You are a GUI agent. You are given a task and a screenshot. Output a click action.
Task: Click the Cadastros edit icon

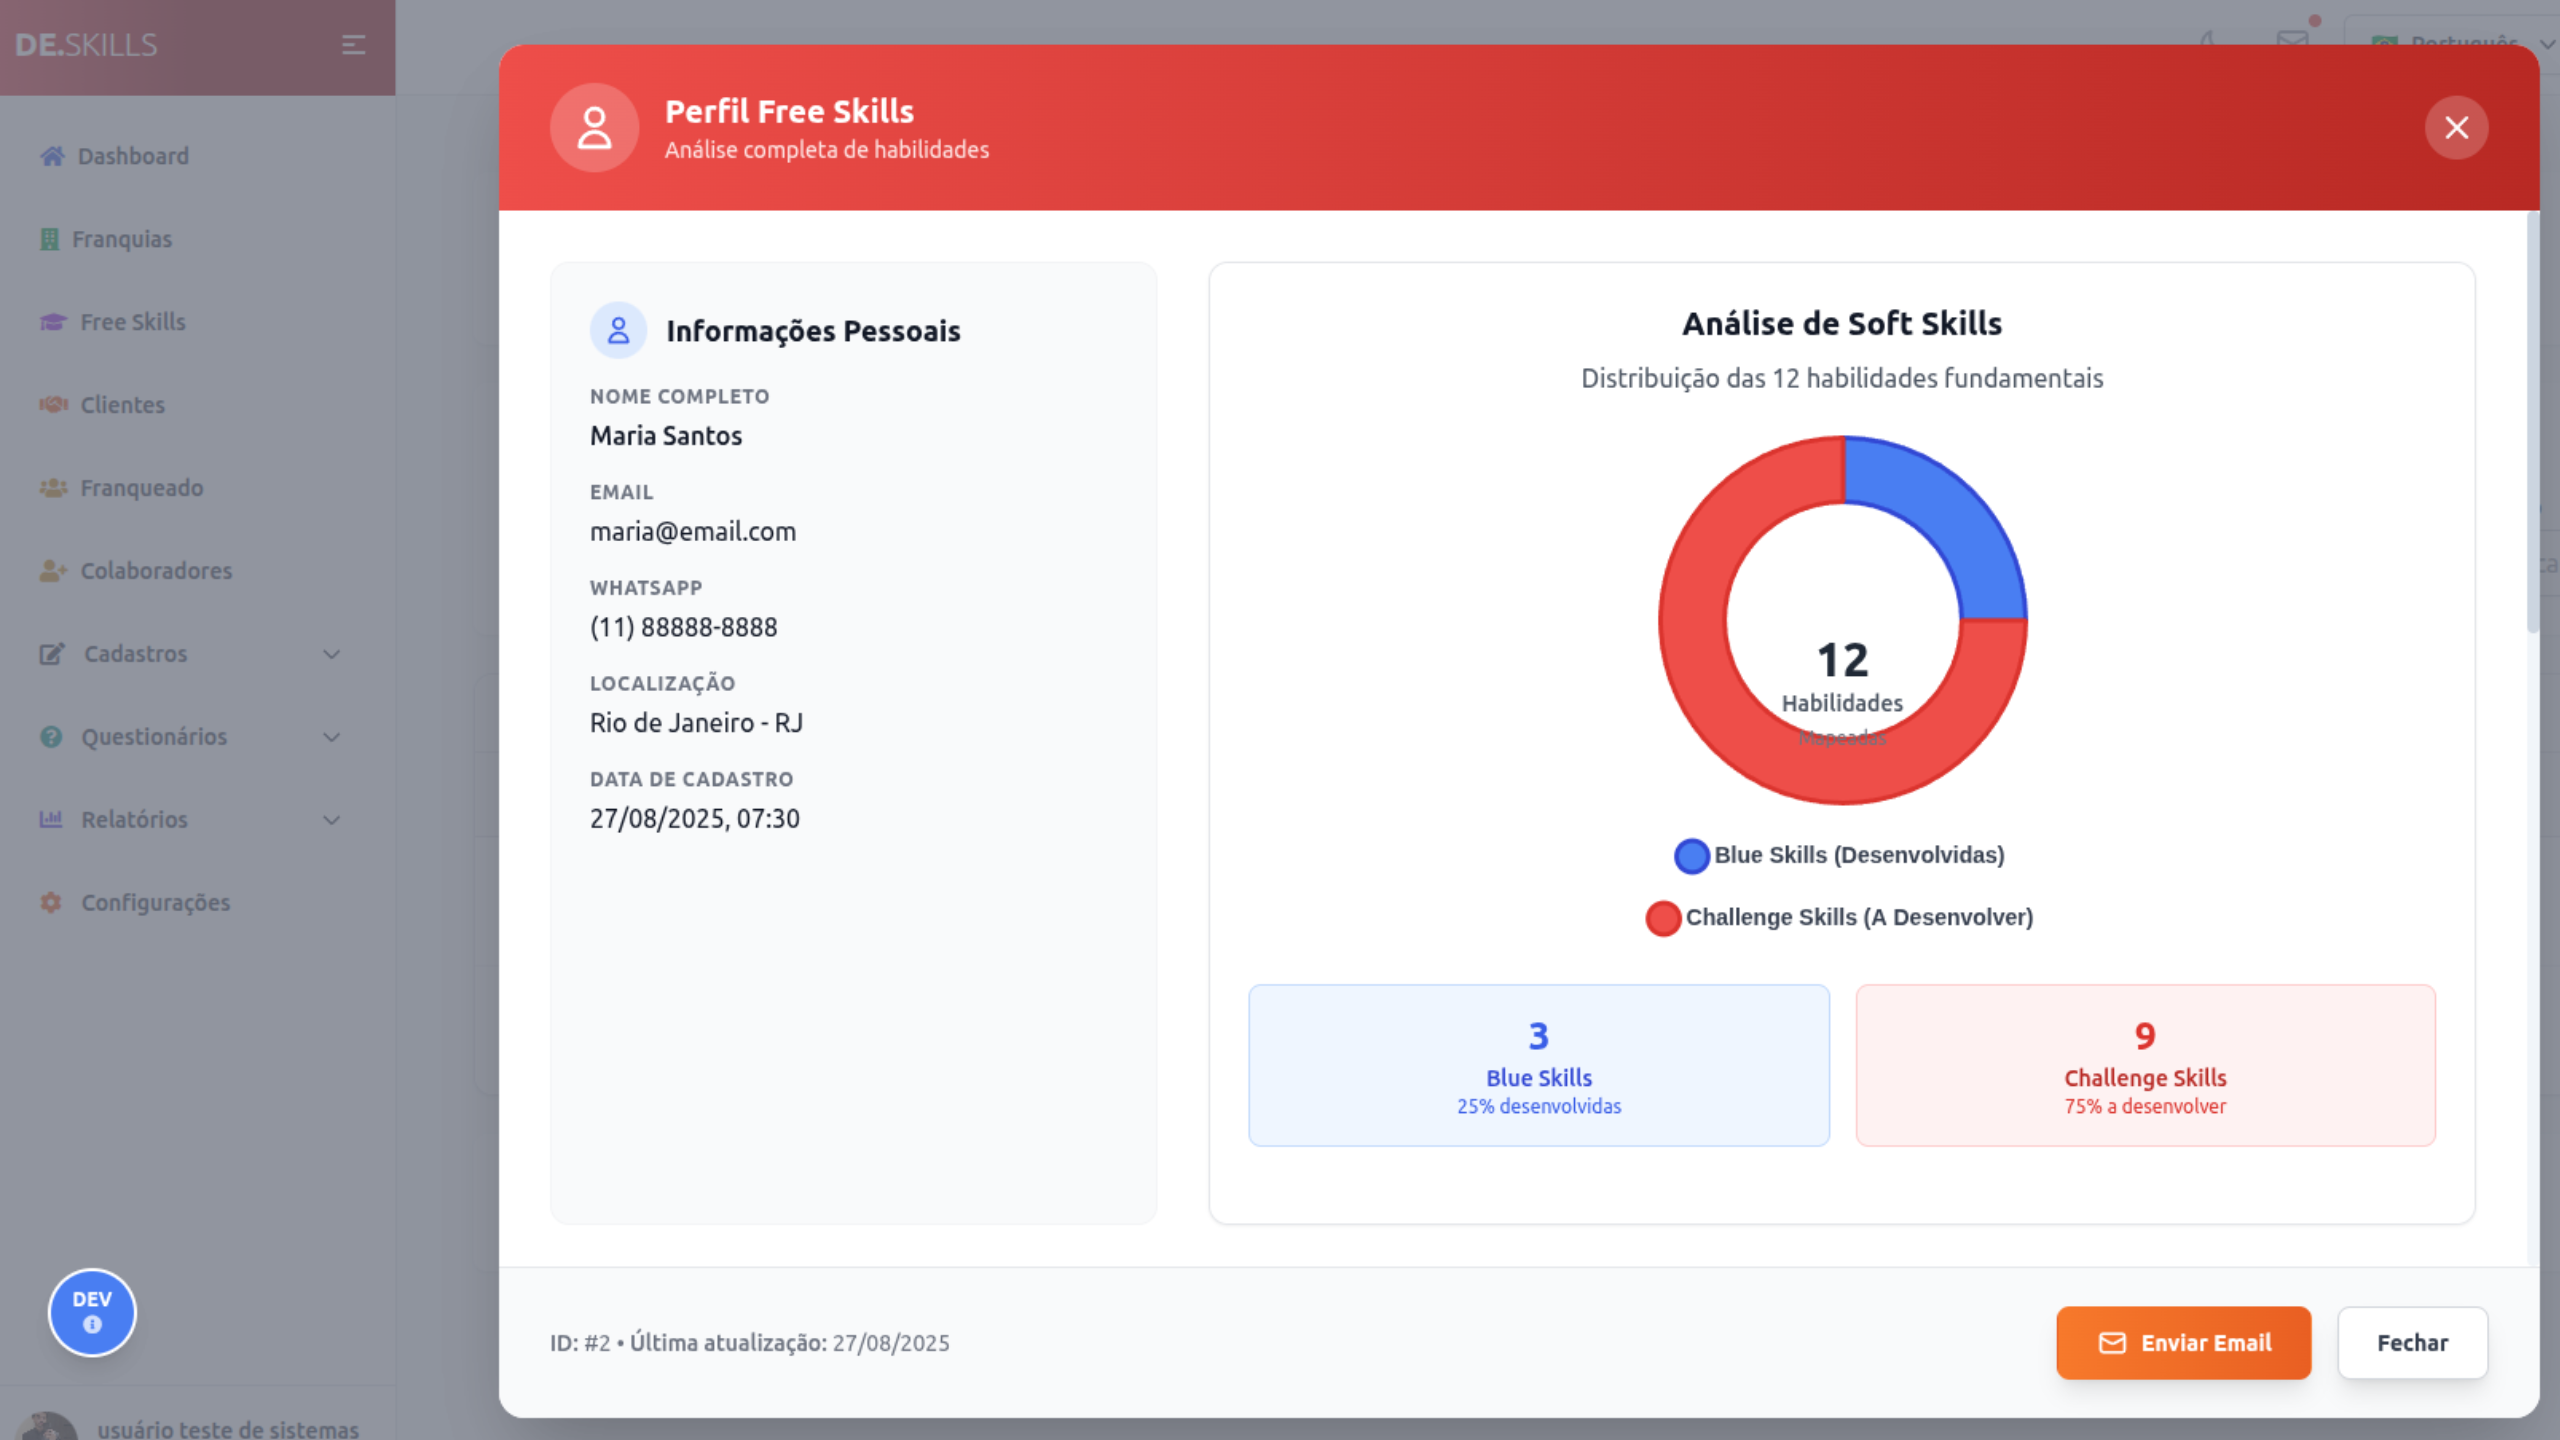click(52, 654)
